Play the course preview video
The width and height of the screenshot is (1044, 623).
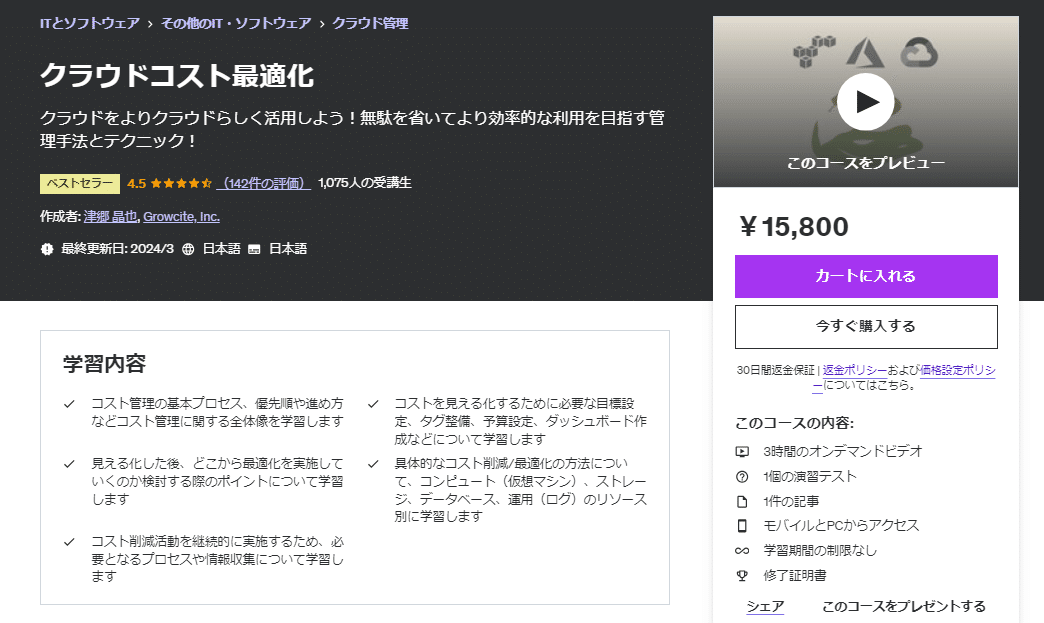point(866,101)
